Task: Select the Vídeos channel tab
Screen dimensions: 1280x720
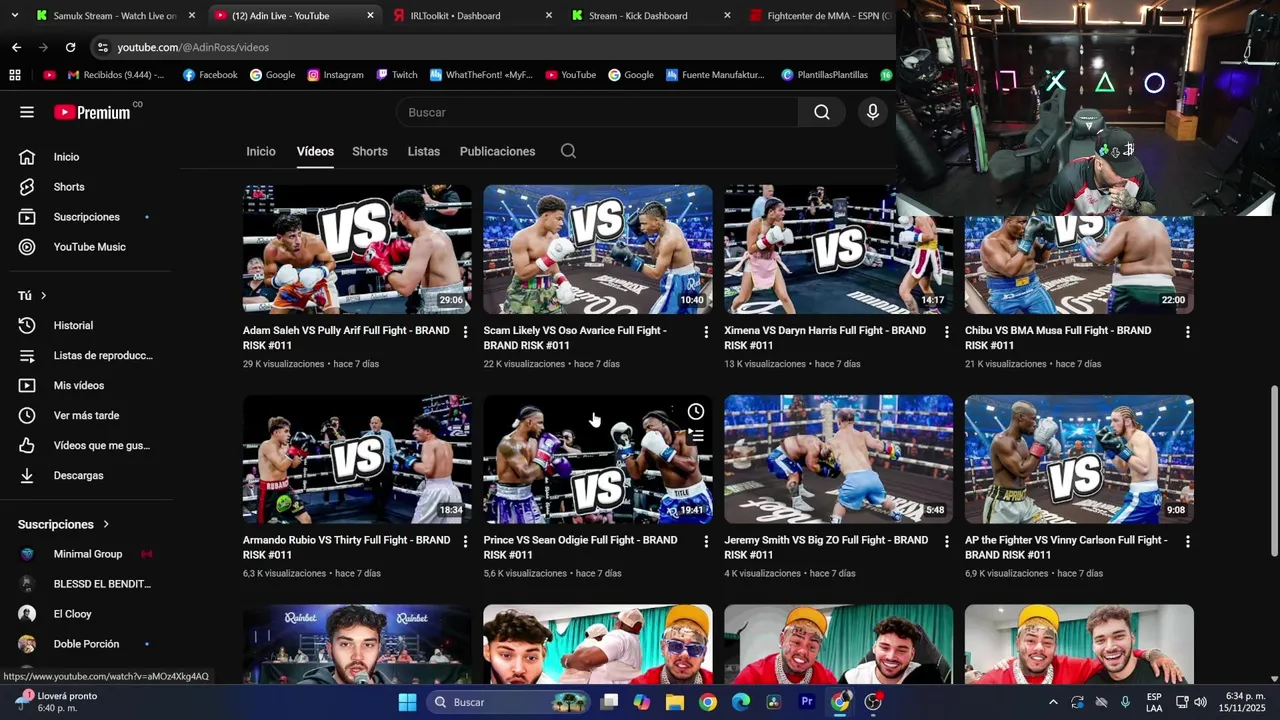Action: [x=315, y=151]
